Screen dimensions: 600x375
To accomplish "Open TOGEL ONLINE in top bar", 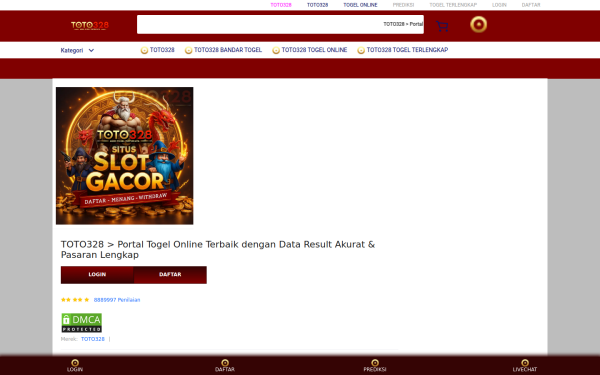I will point(360,5).
